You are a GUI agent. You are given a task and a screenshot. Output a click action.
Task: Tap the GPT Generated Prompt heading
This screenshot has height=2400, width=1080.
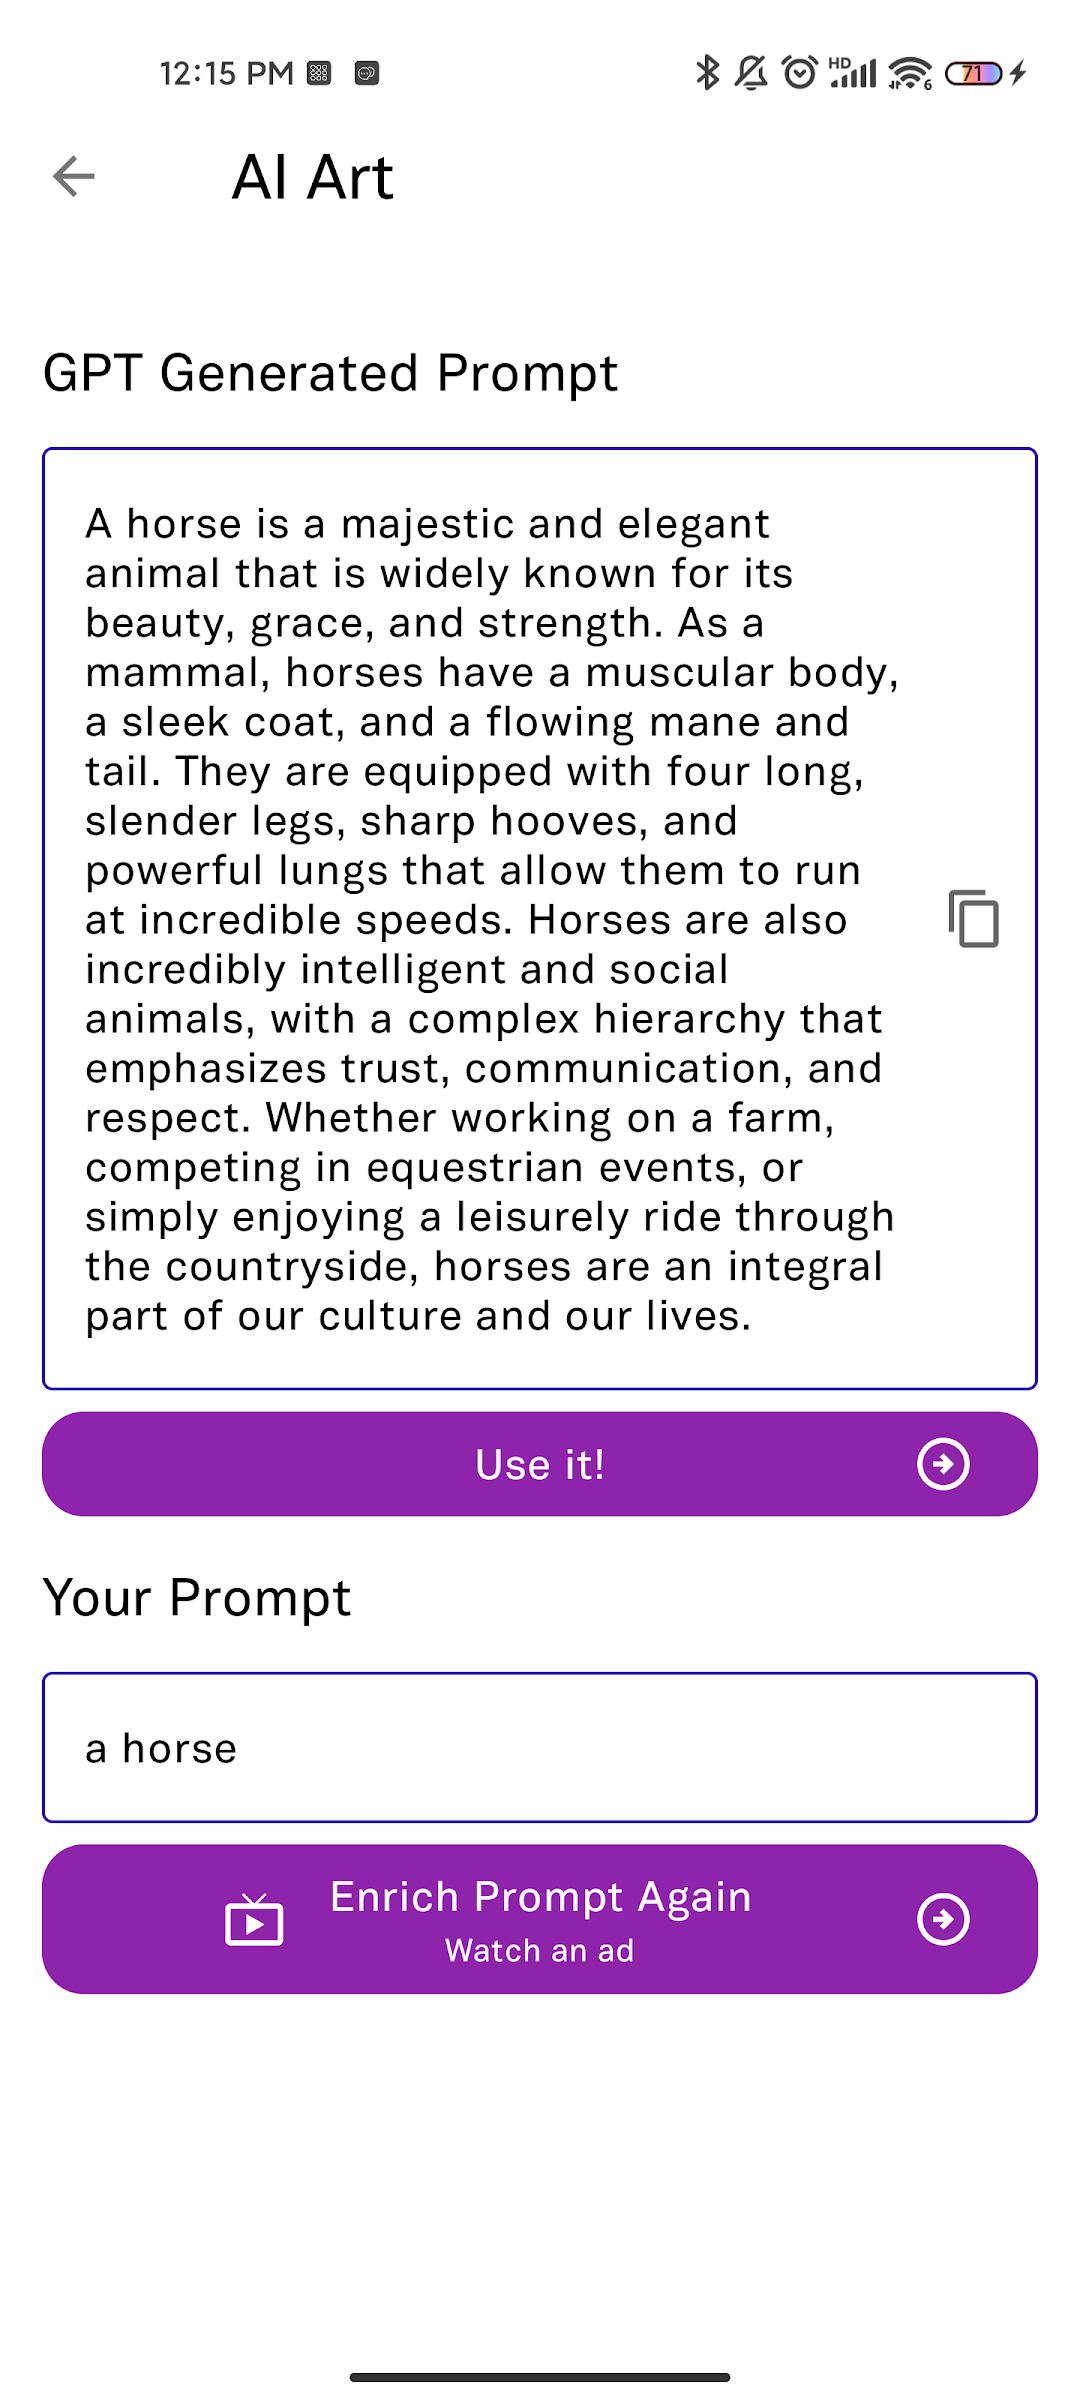[330, 373]
